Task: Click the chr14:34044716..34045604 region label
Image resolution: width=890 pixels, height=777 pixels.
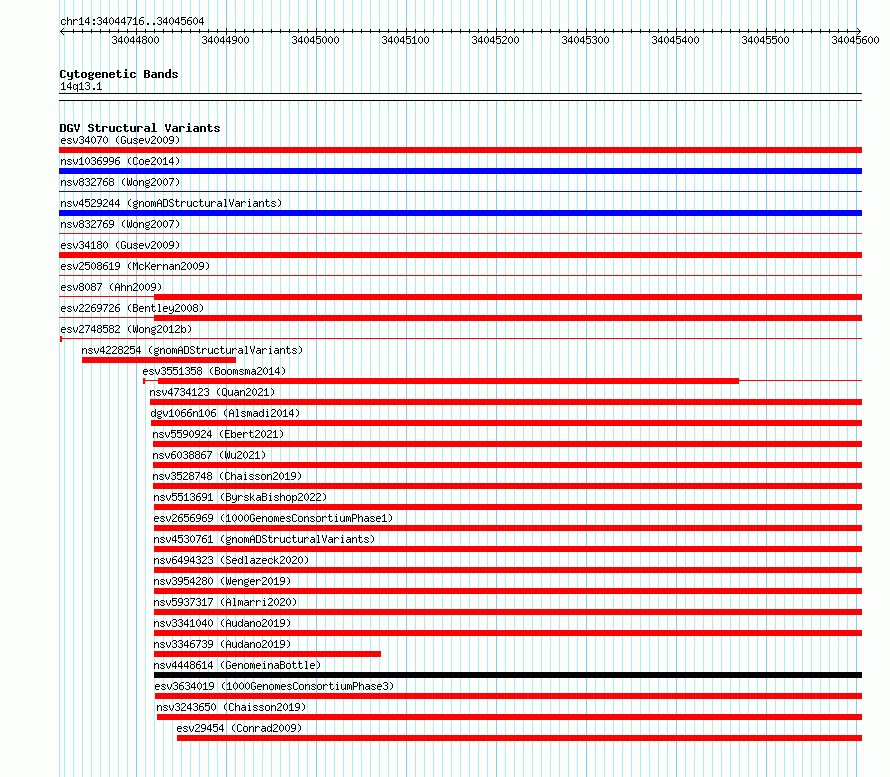Action: [132, 21]
